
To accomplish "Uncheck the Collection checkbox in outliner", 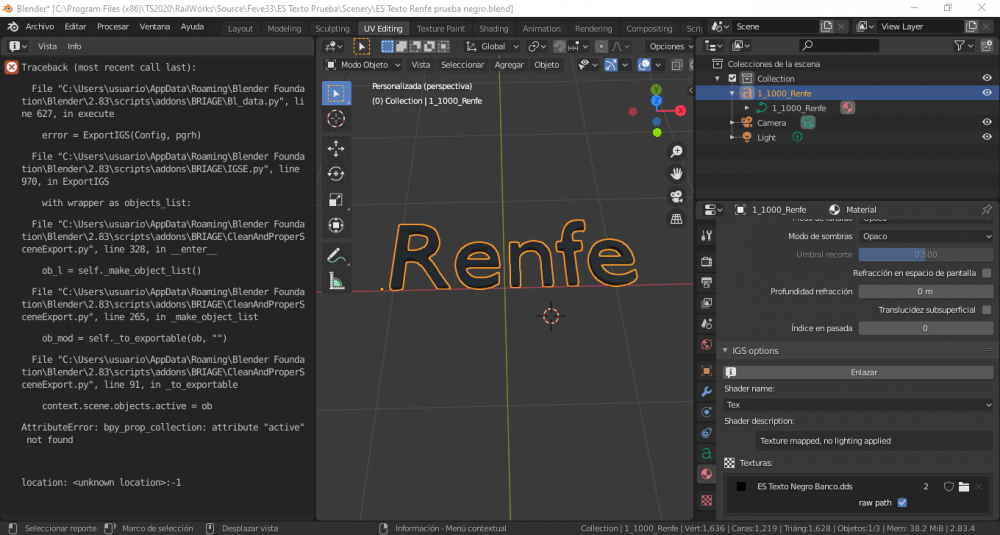I will tap(732, 78).
